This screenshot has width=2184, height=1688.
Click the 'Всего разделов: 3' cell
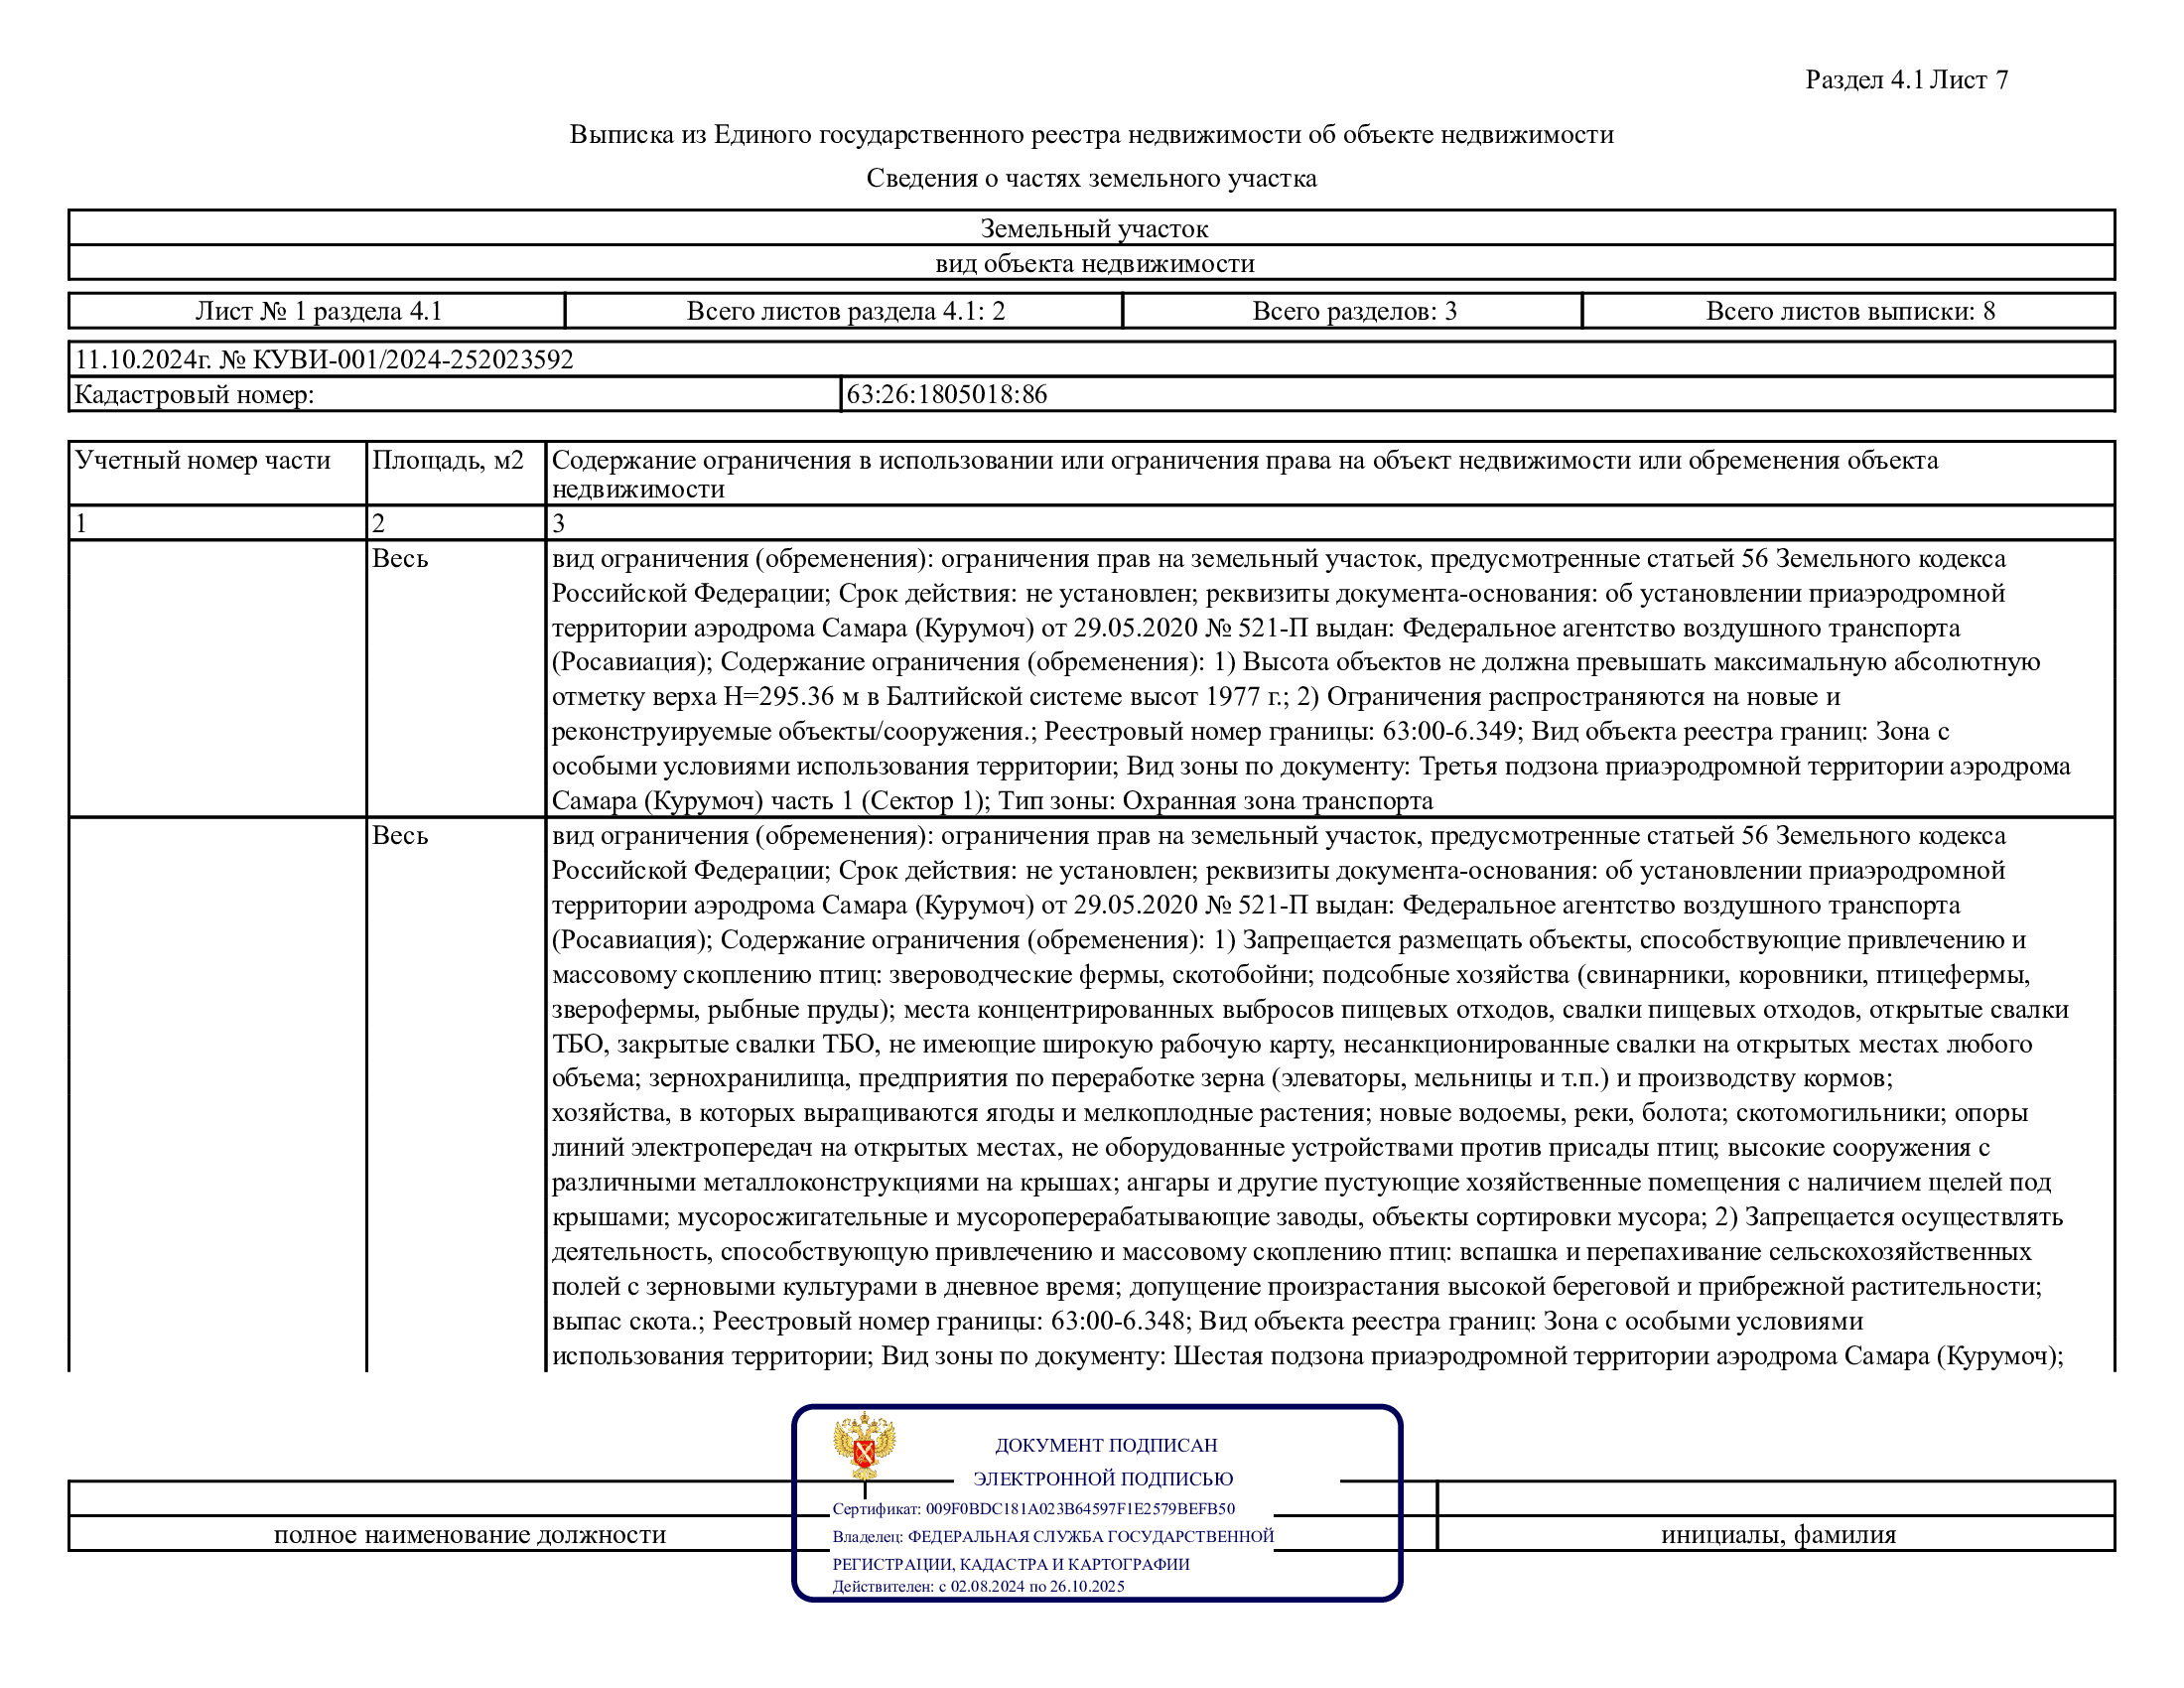(x=1354, y=311)
